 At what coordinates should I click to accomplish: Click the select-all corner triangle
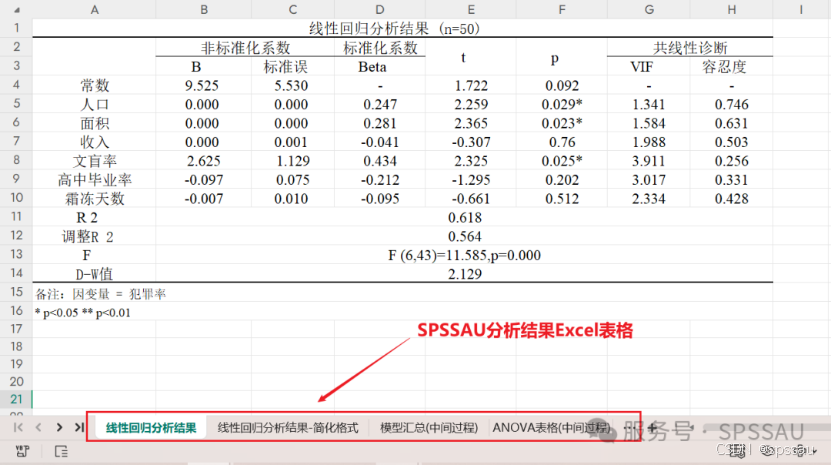tap(17, 10)
